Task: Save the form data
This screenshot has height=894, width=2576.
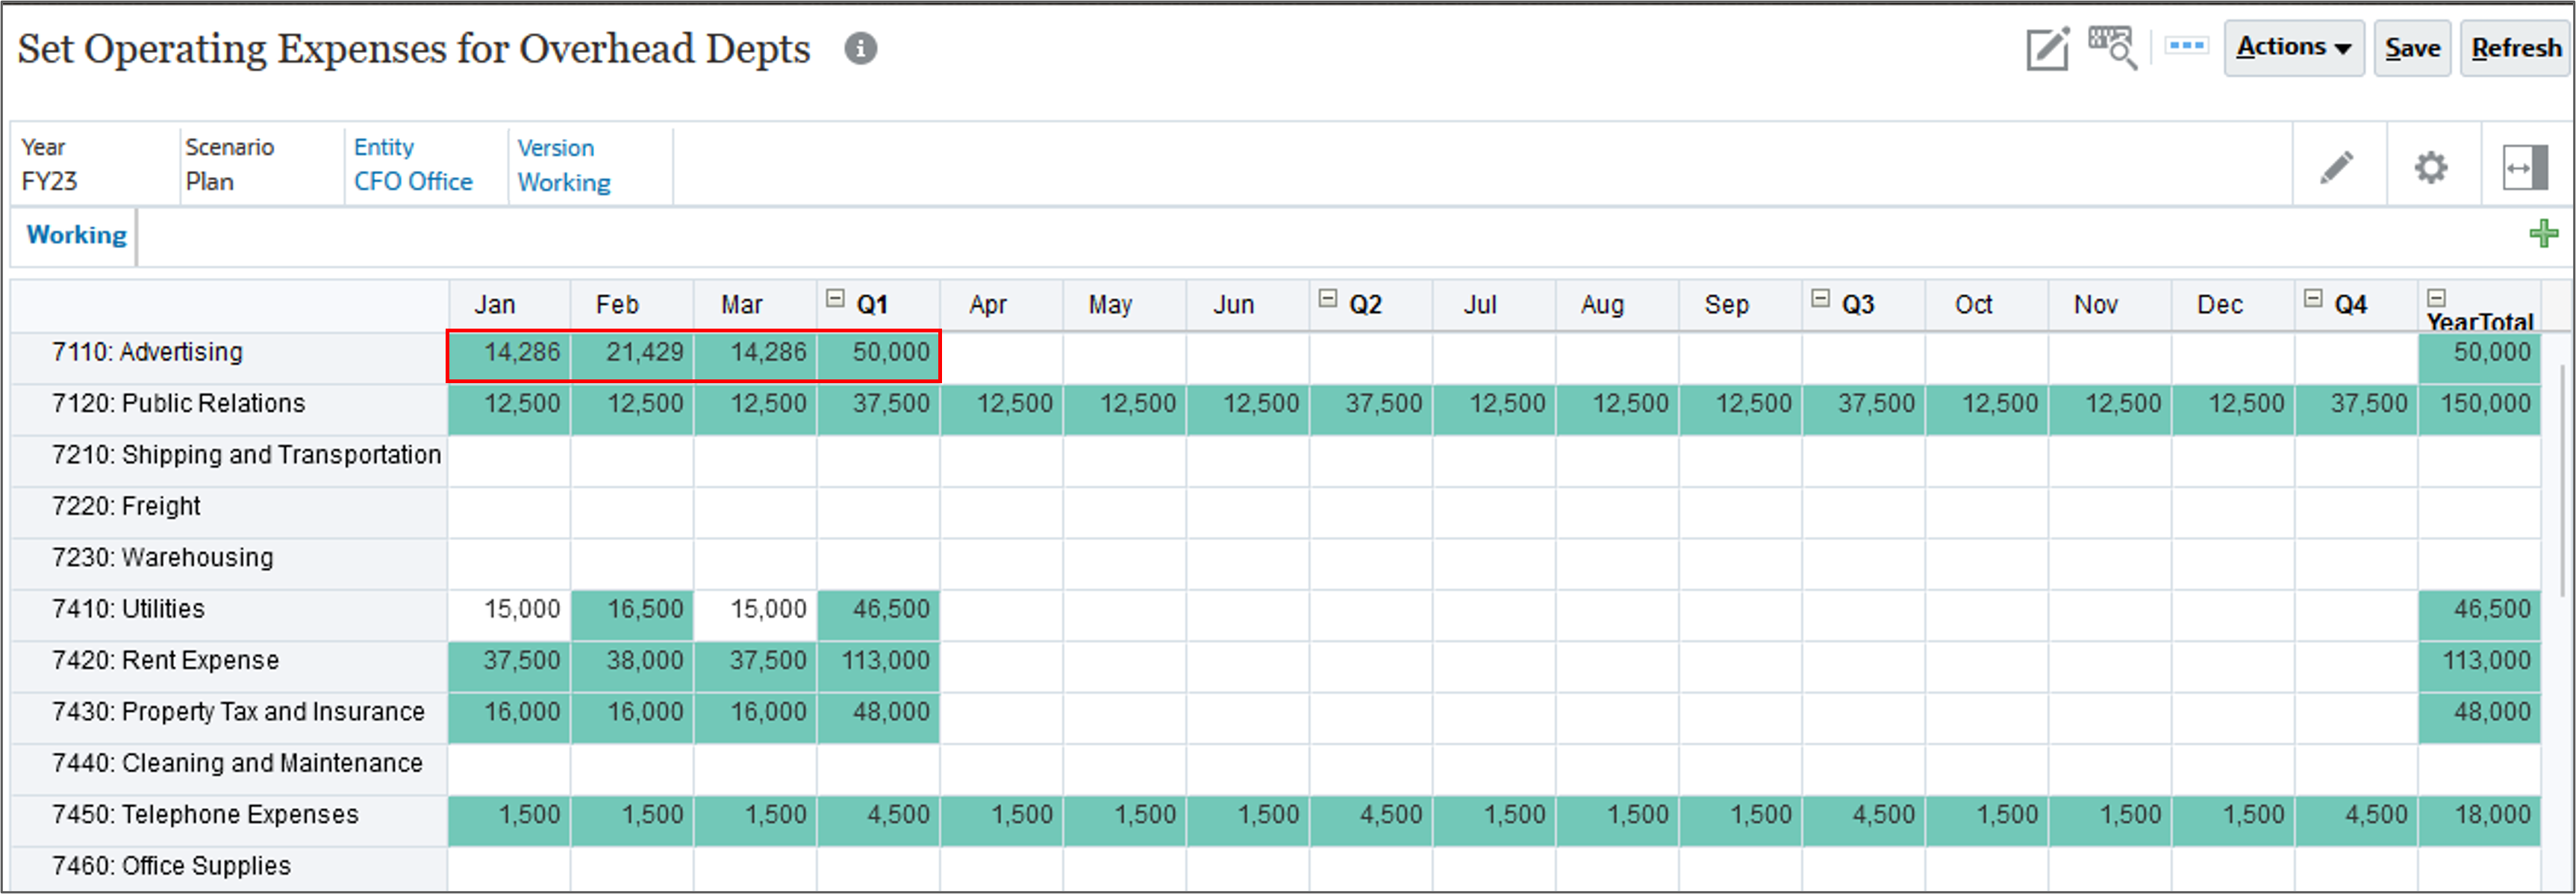Action: (2411, 47)
